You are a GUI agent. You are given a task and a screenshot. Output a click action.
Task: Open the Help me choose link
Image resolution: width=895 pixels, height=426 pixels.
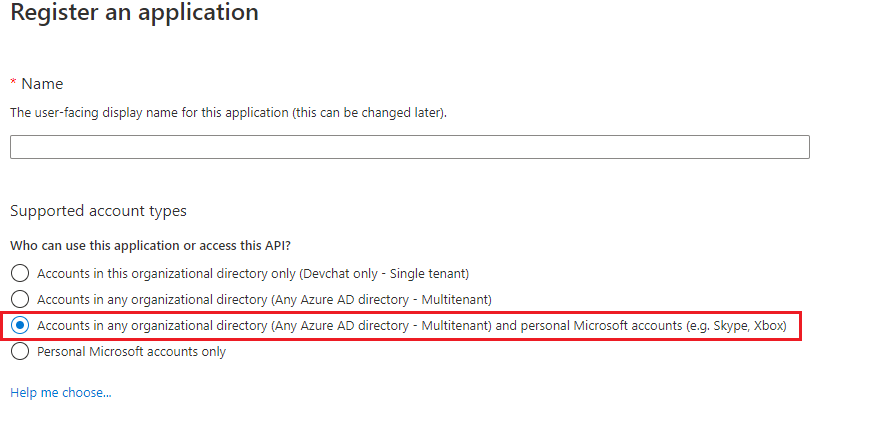pyautogui.click(x=61, y=393)
